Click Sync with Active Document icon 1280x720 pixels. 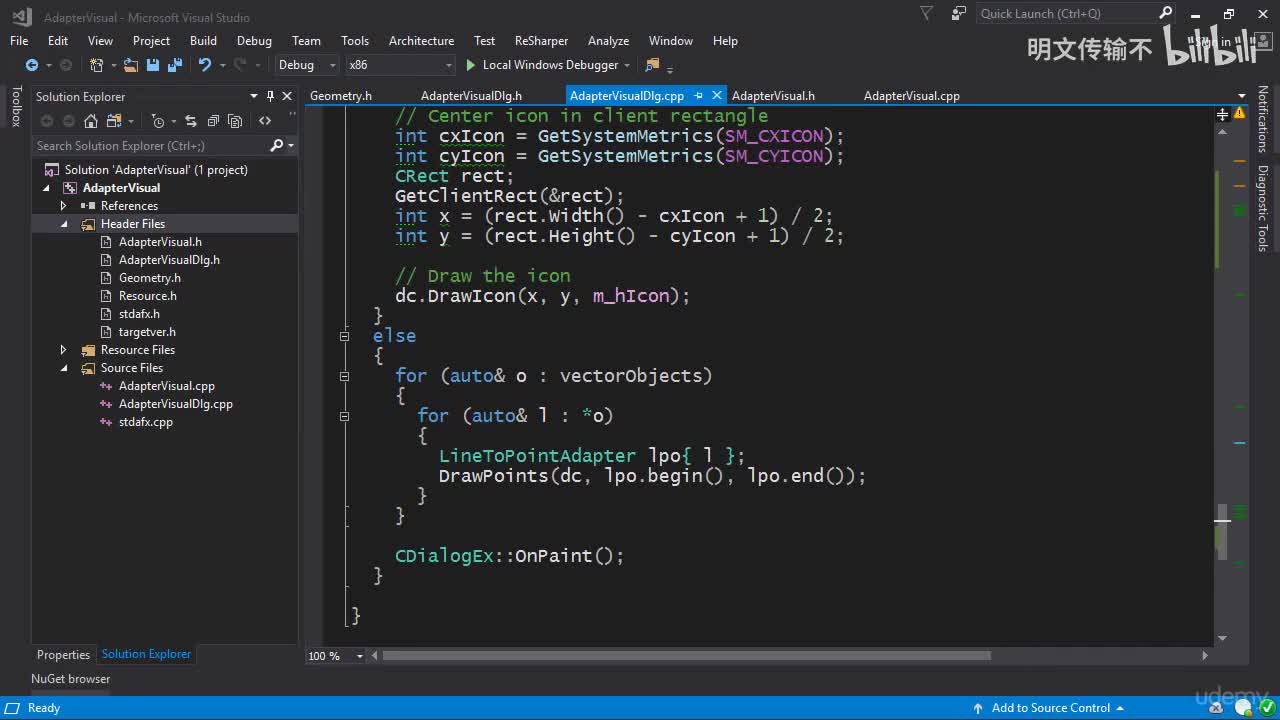coord(190,121)
